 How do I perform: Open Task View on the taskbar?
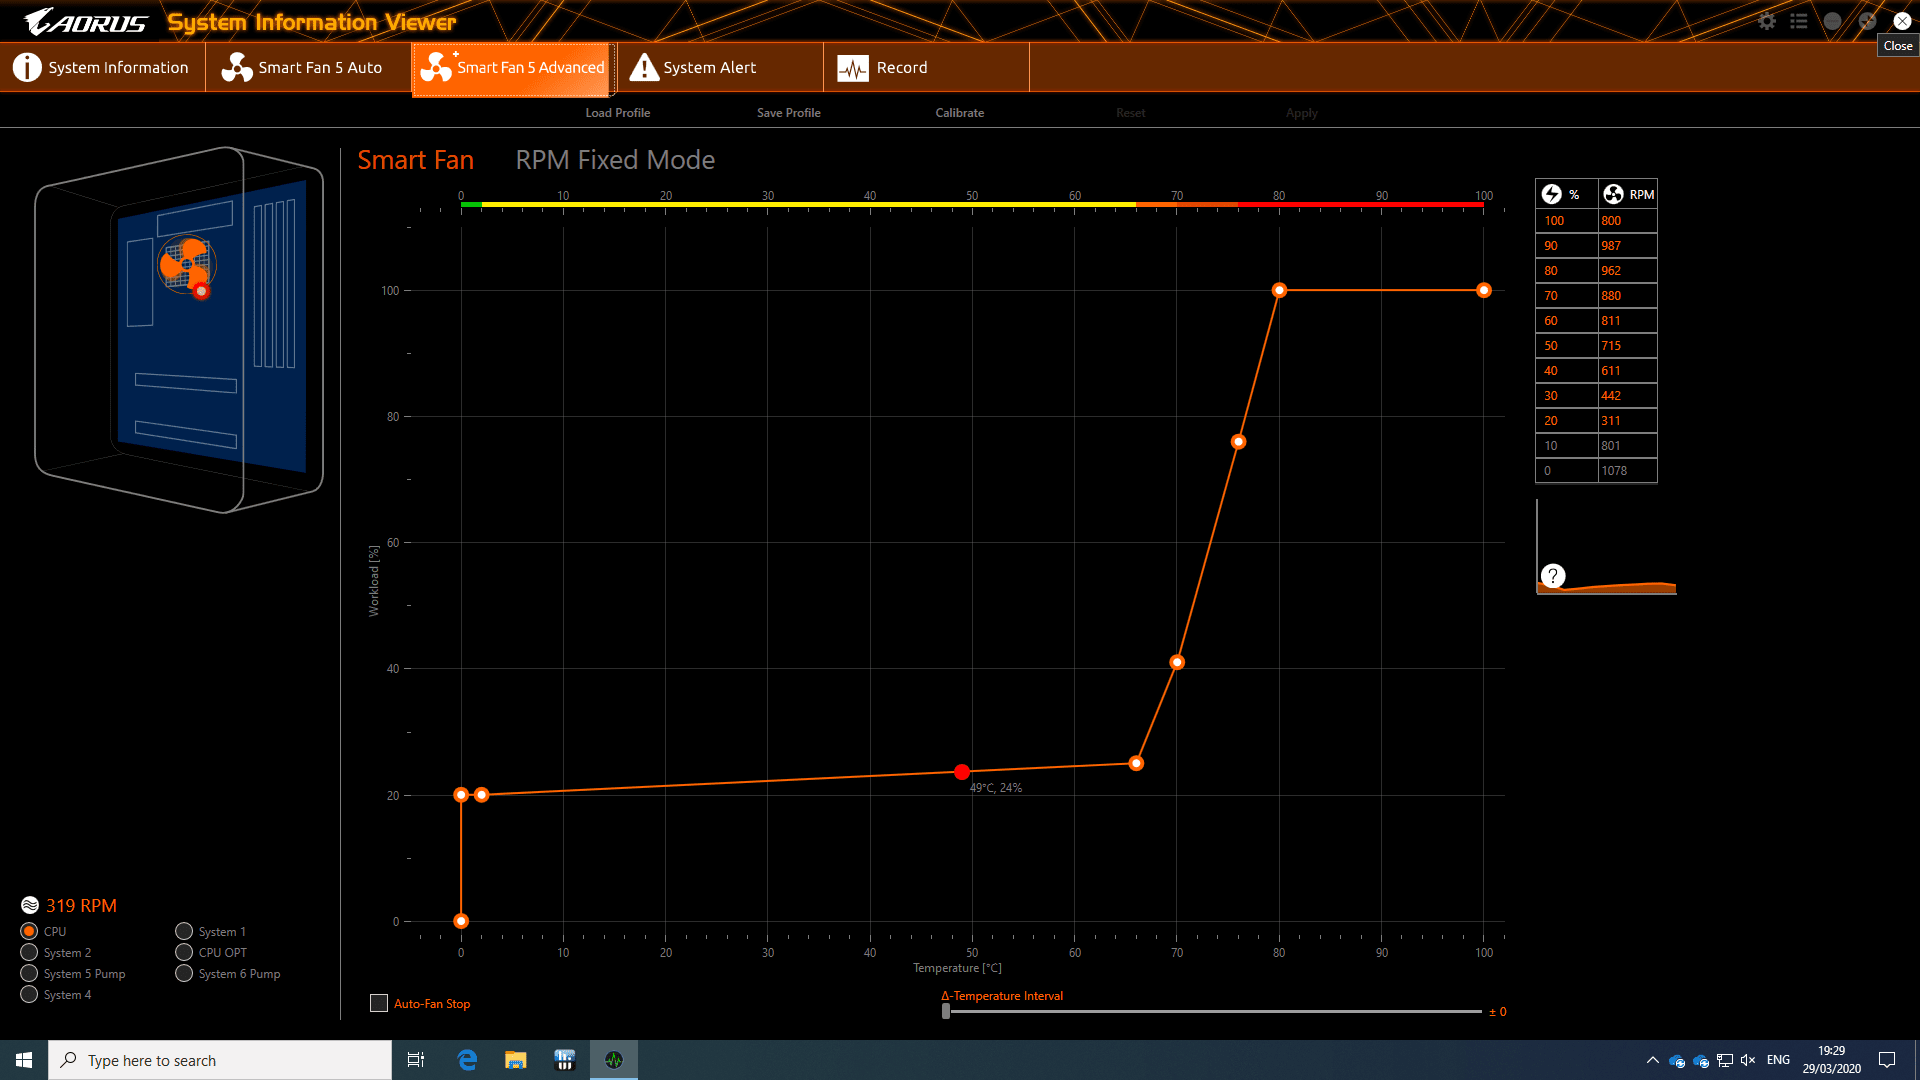tap(416, 1060)
